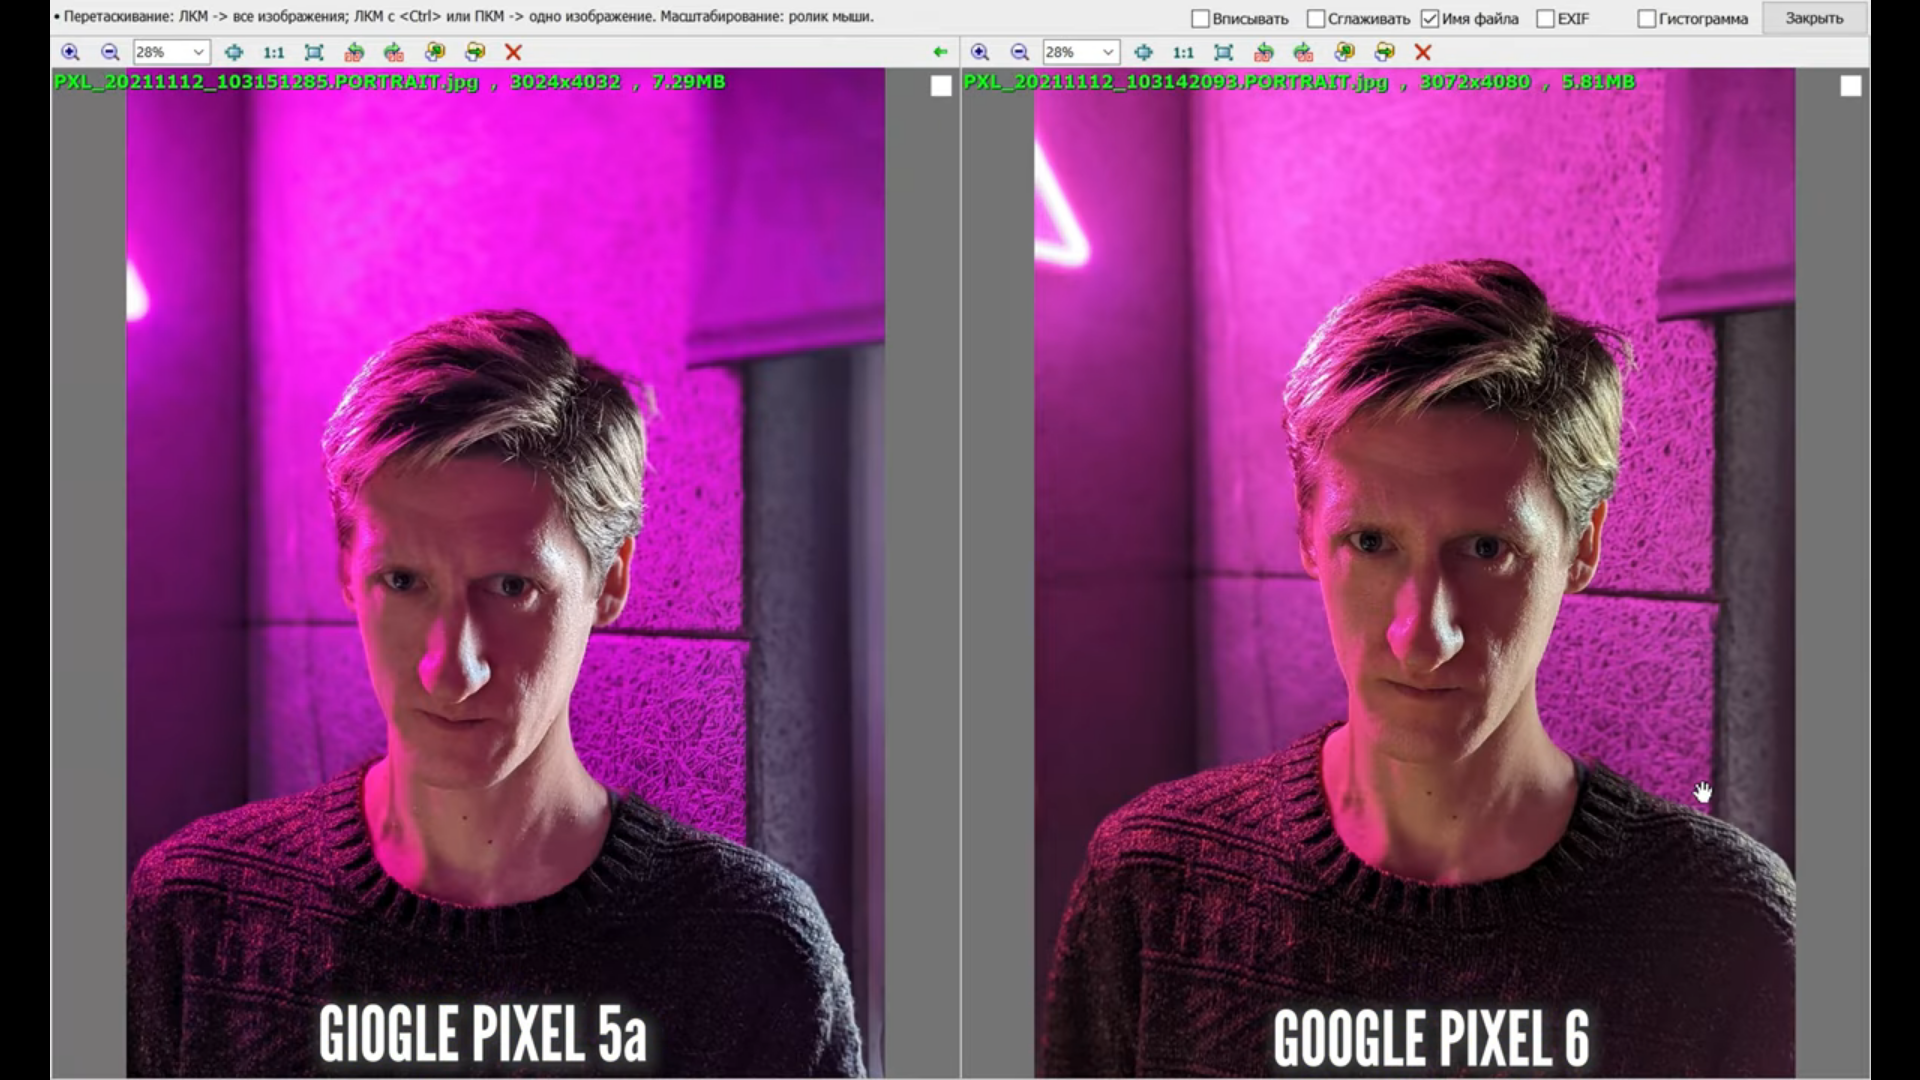The image size is (1920, 1080).
Task: Zoom out on the right image pane
Action: point(1020,52)
